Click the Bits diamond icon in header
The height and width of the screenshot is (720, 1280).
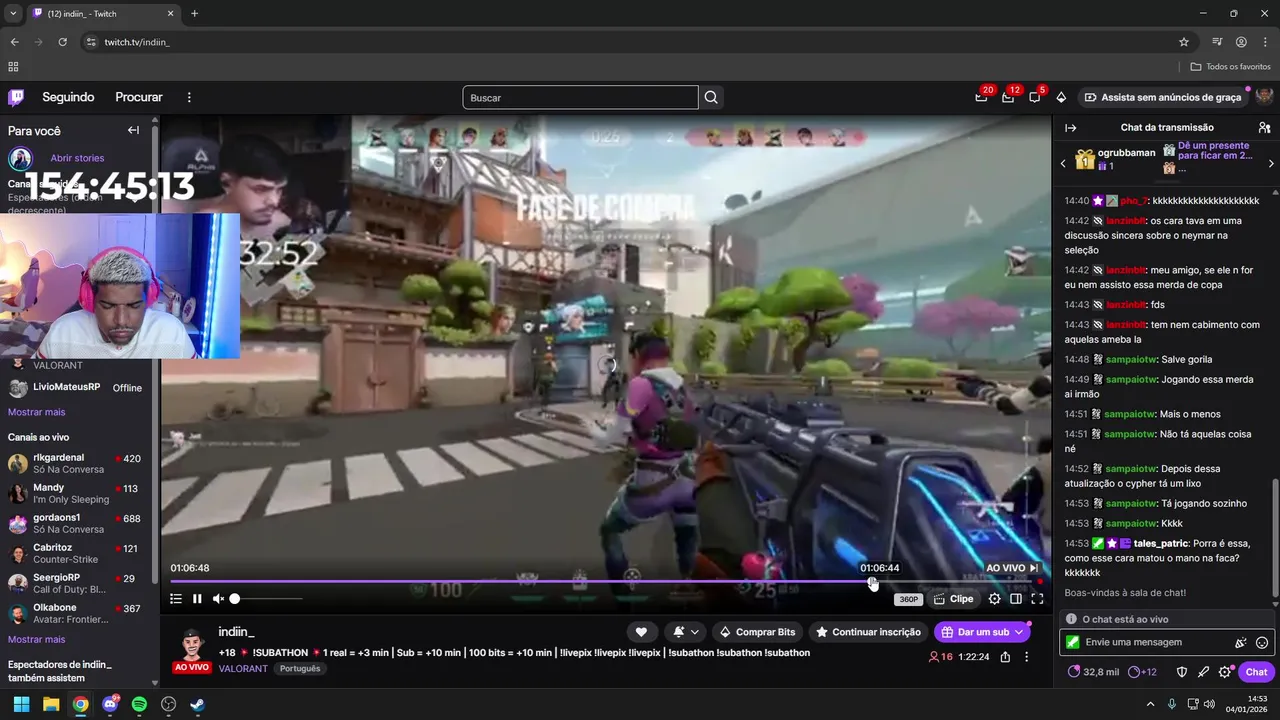(x=1061, y=97)
